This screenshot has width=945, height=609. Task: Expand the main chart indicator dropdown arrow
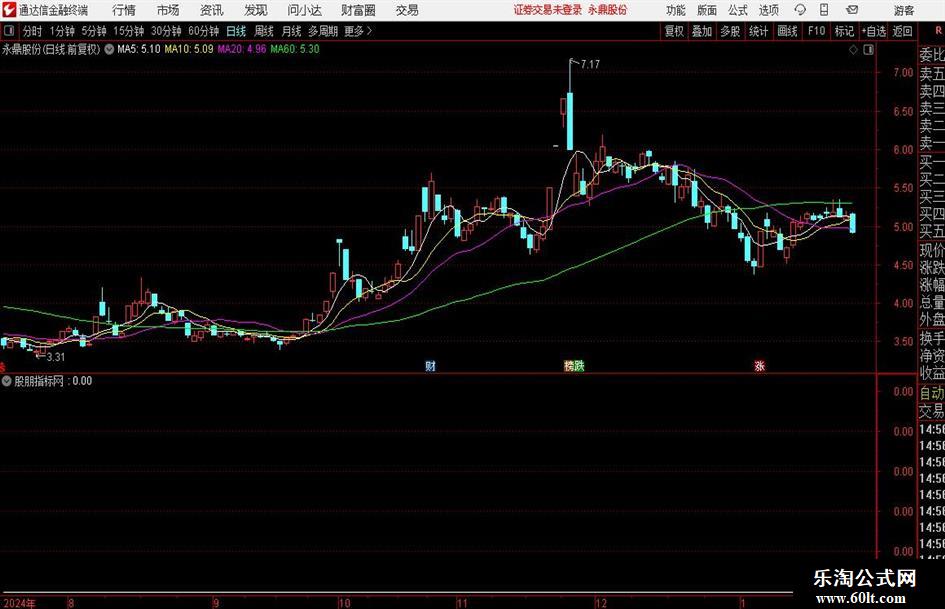point(109,49)
